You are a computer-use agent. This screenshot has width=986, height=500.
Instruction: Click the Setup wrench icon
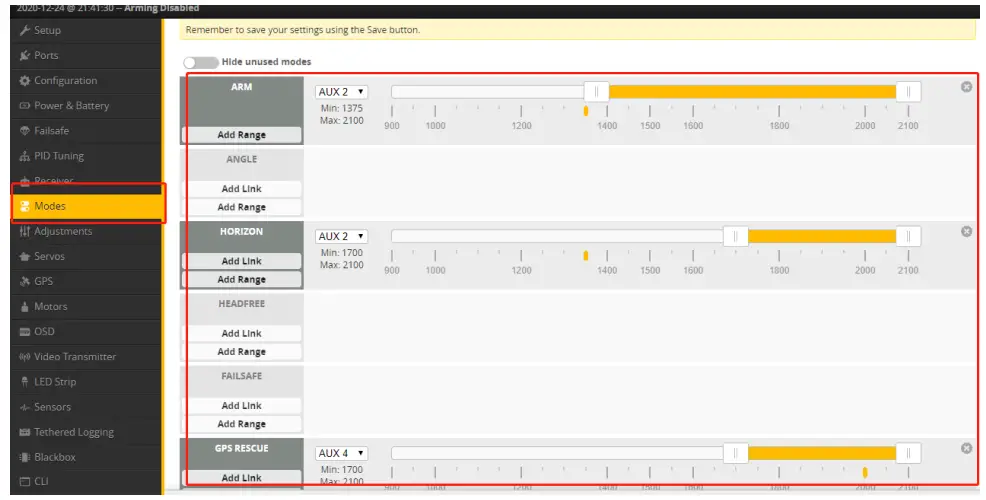tap(25, 30)
